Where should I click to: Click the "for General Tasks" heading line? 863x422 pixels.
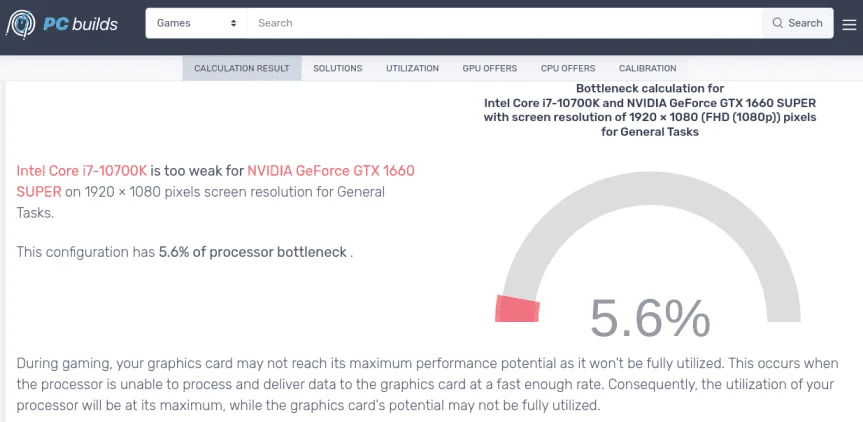(x=650, y=131)
